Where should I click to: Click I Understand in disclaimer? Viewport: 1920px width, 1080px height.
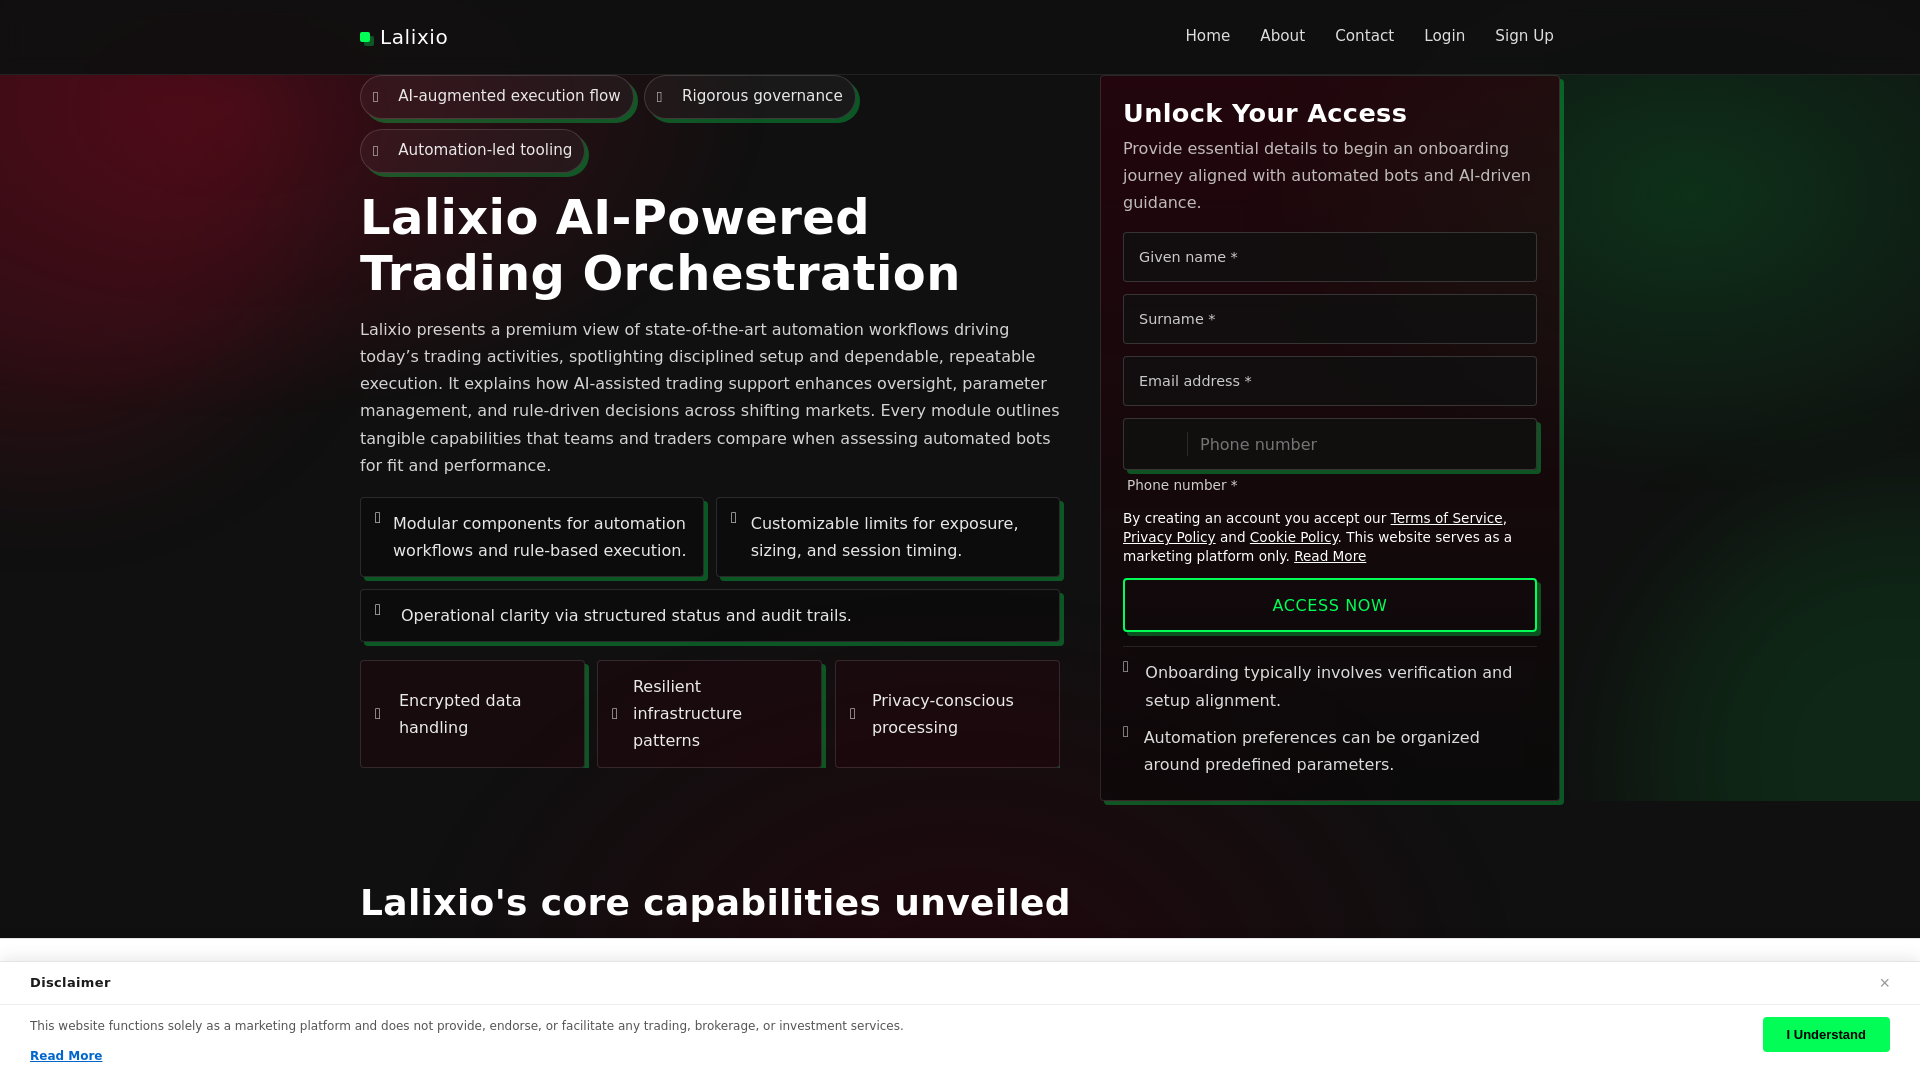[1826, 1034]
